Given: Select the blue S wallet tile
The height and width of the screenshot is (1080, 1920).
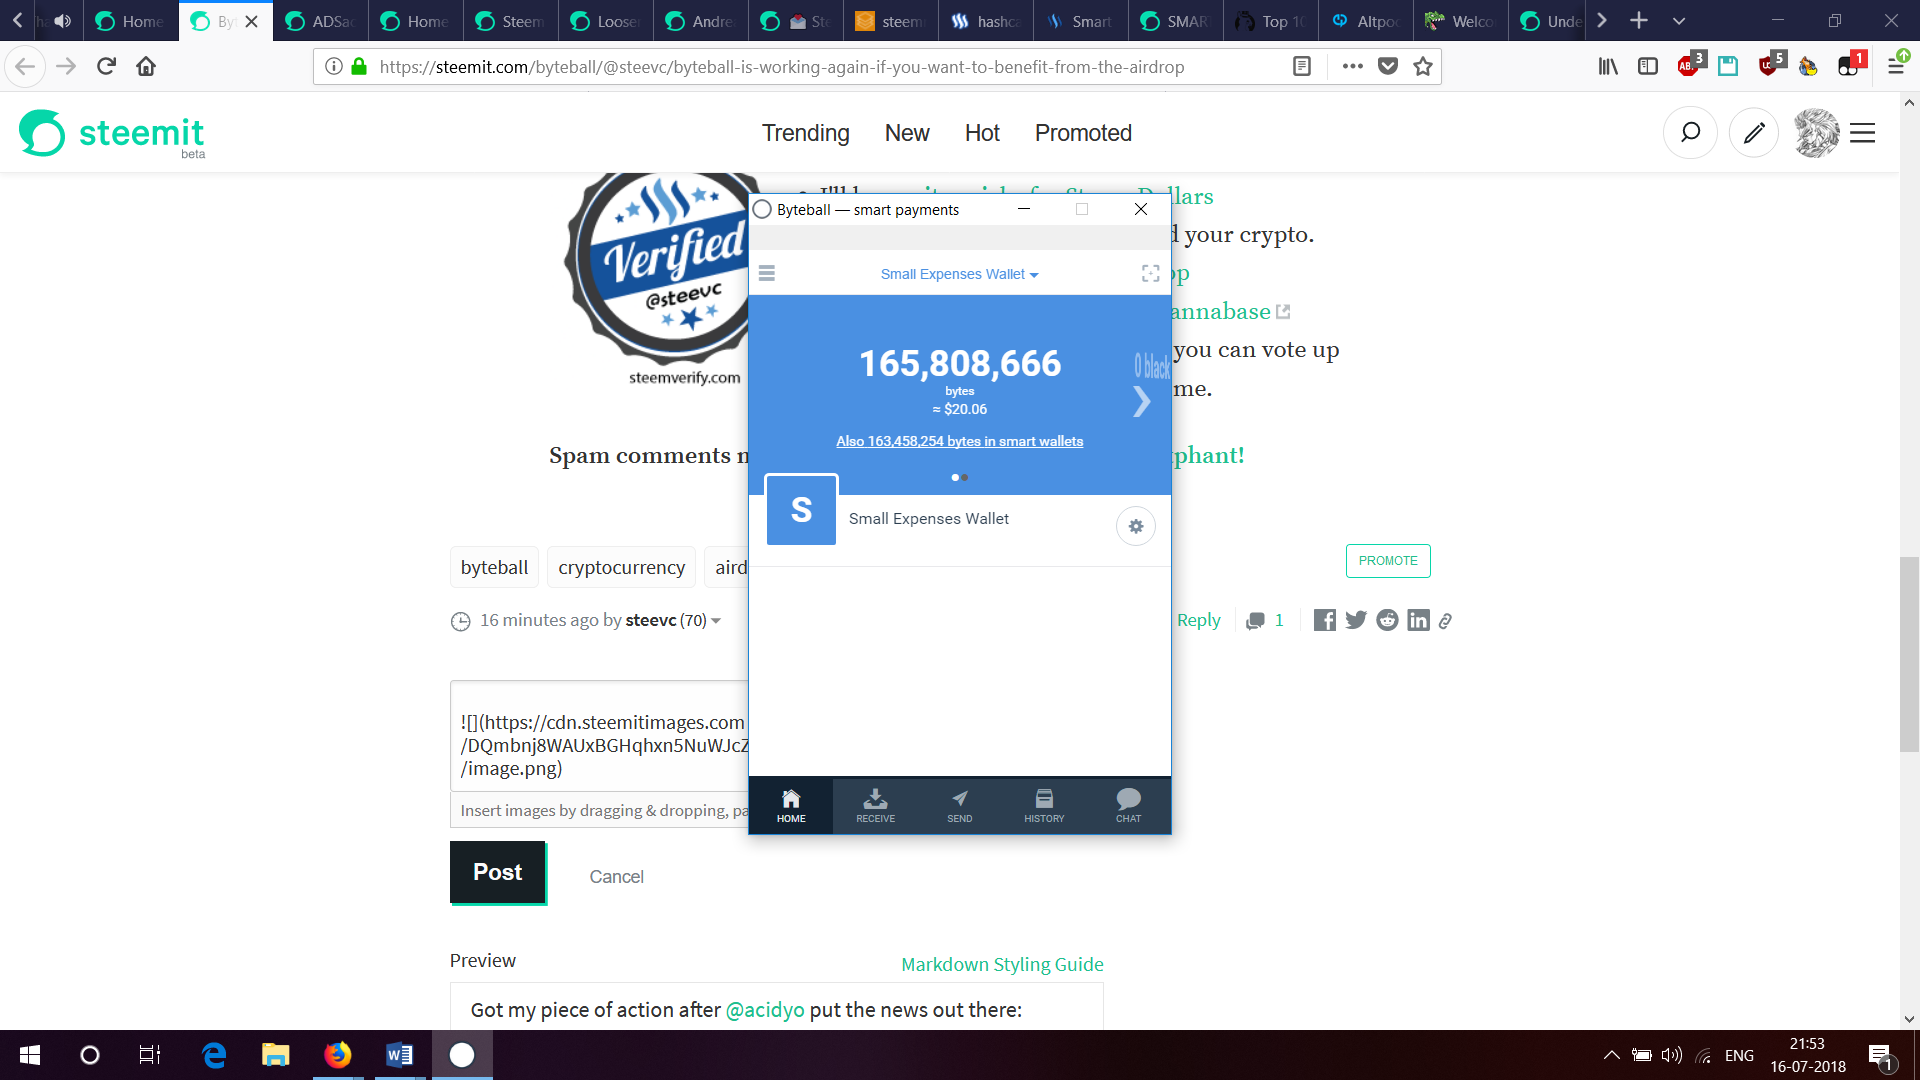Looking at the screenshot, I should [x=801, y=510].
